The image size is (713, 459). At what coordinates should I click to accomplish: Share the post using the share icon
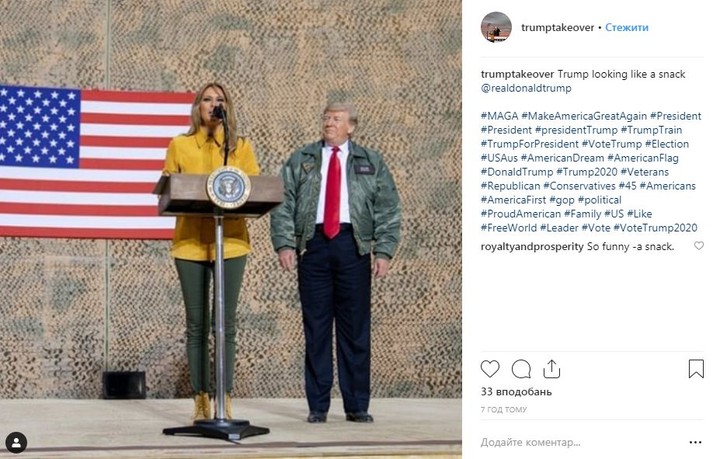[552, 369]
